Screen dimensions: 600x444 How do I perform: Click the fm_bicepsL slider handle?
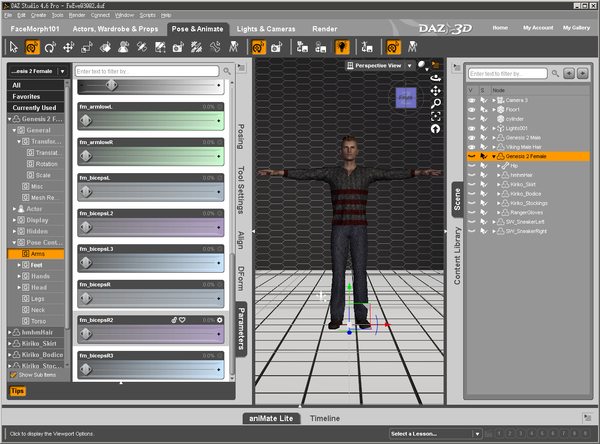pos(86,191)
